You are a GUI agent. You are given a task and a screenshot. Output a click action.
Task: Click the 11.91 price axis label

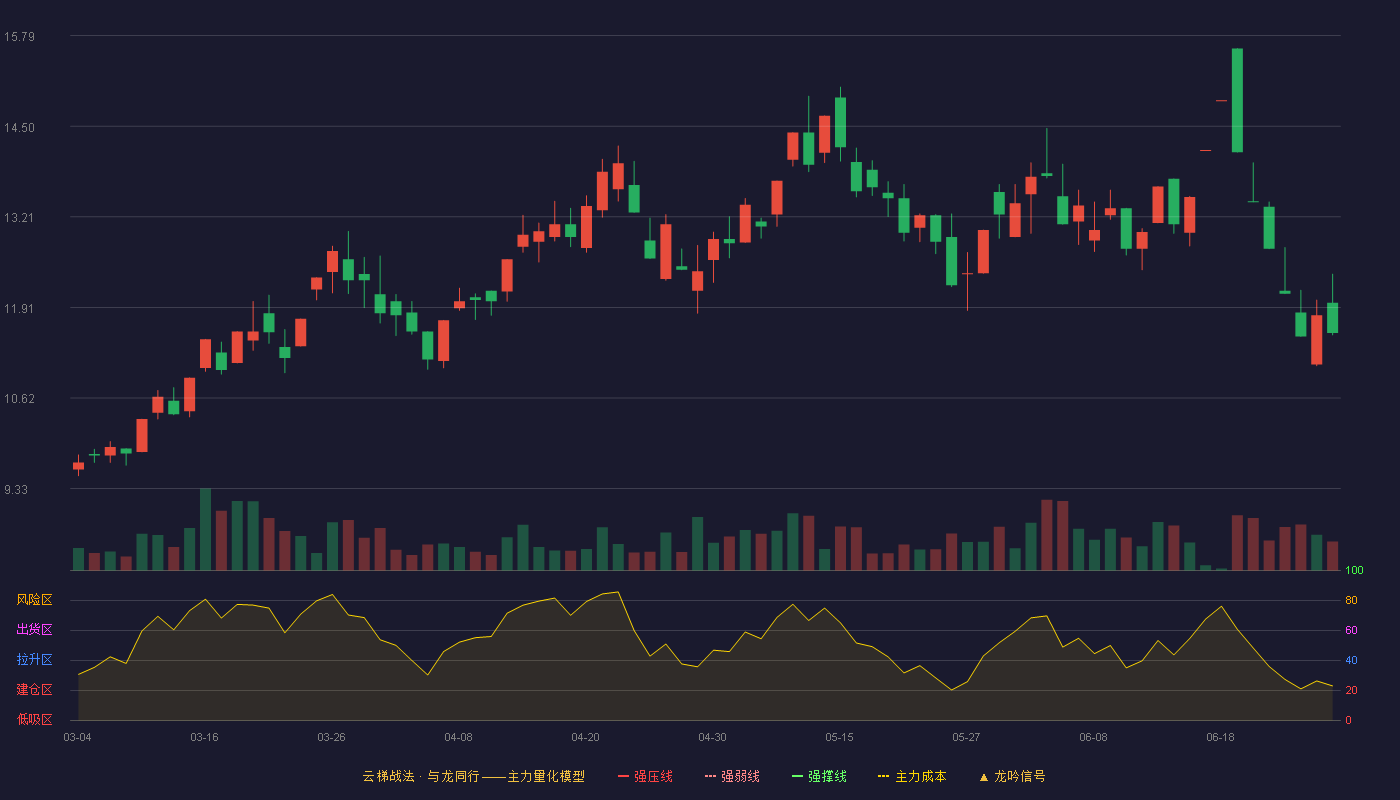20,309
